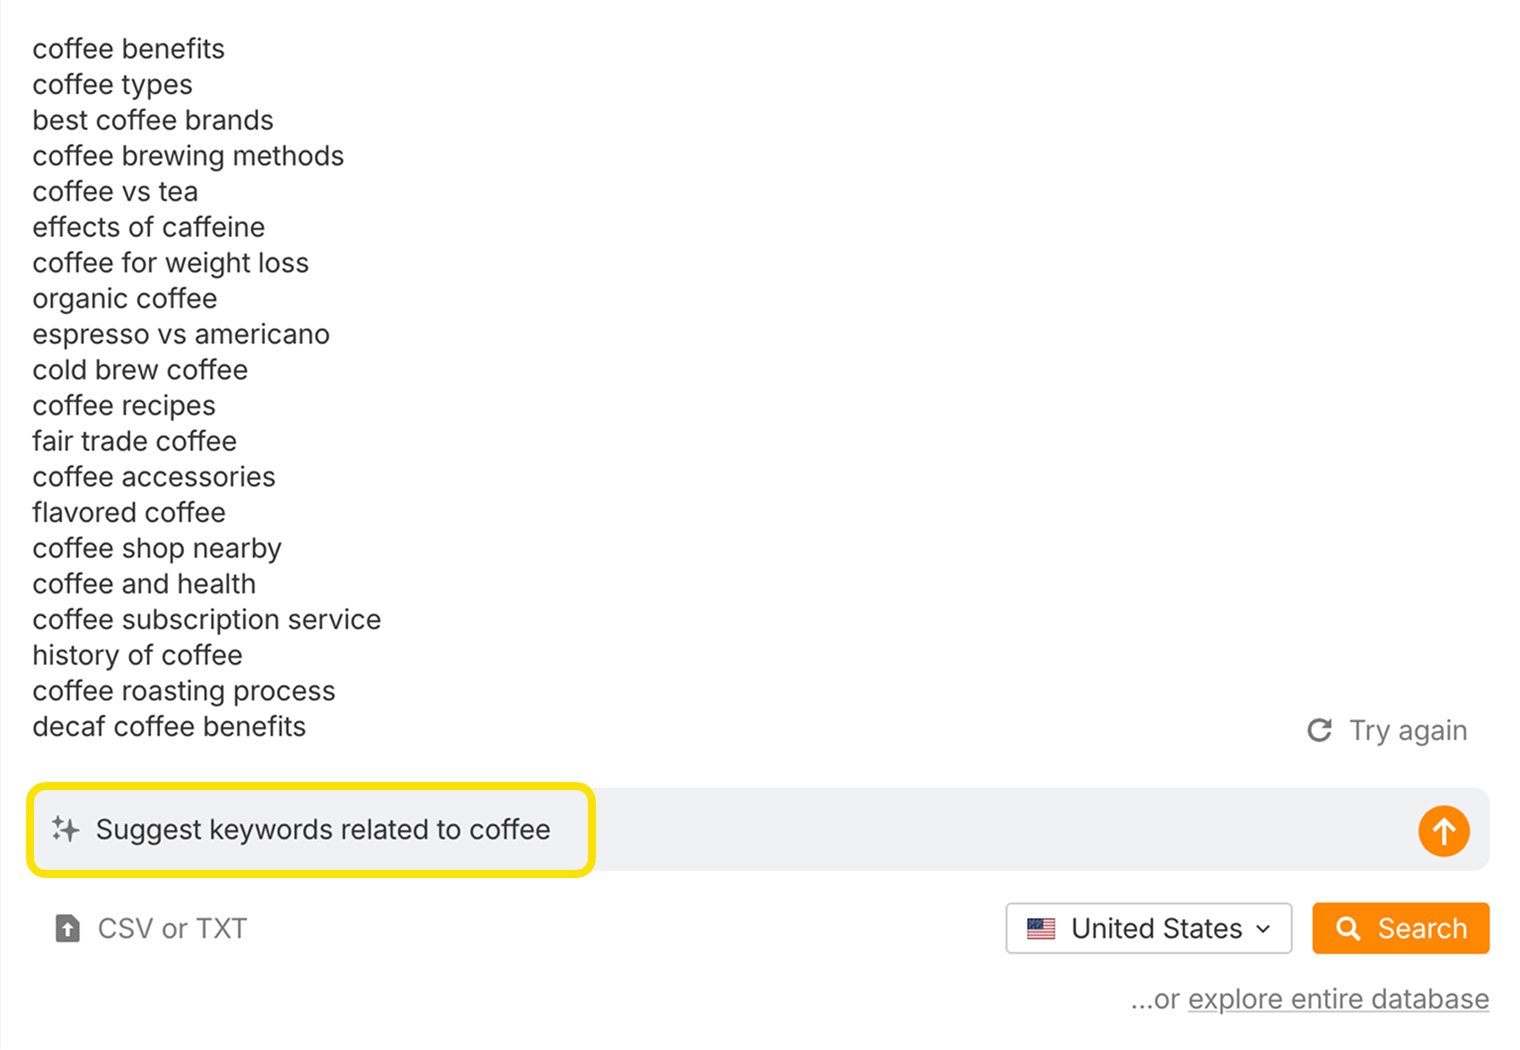Click the Search button
This screenshot has width=1520, height=1050.
pos(1400,928)
